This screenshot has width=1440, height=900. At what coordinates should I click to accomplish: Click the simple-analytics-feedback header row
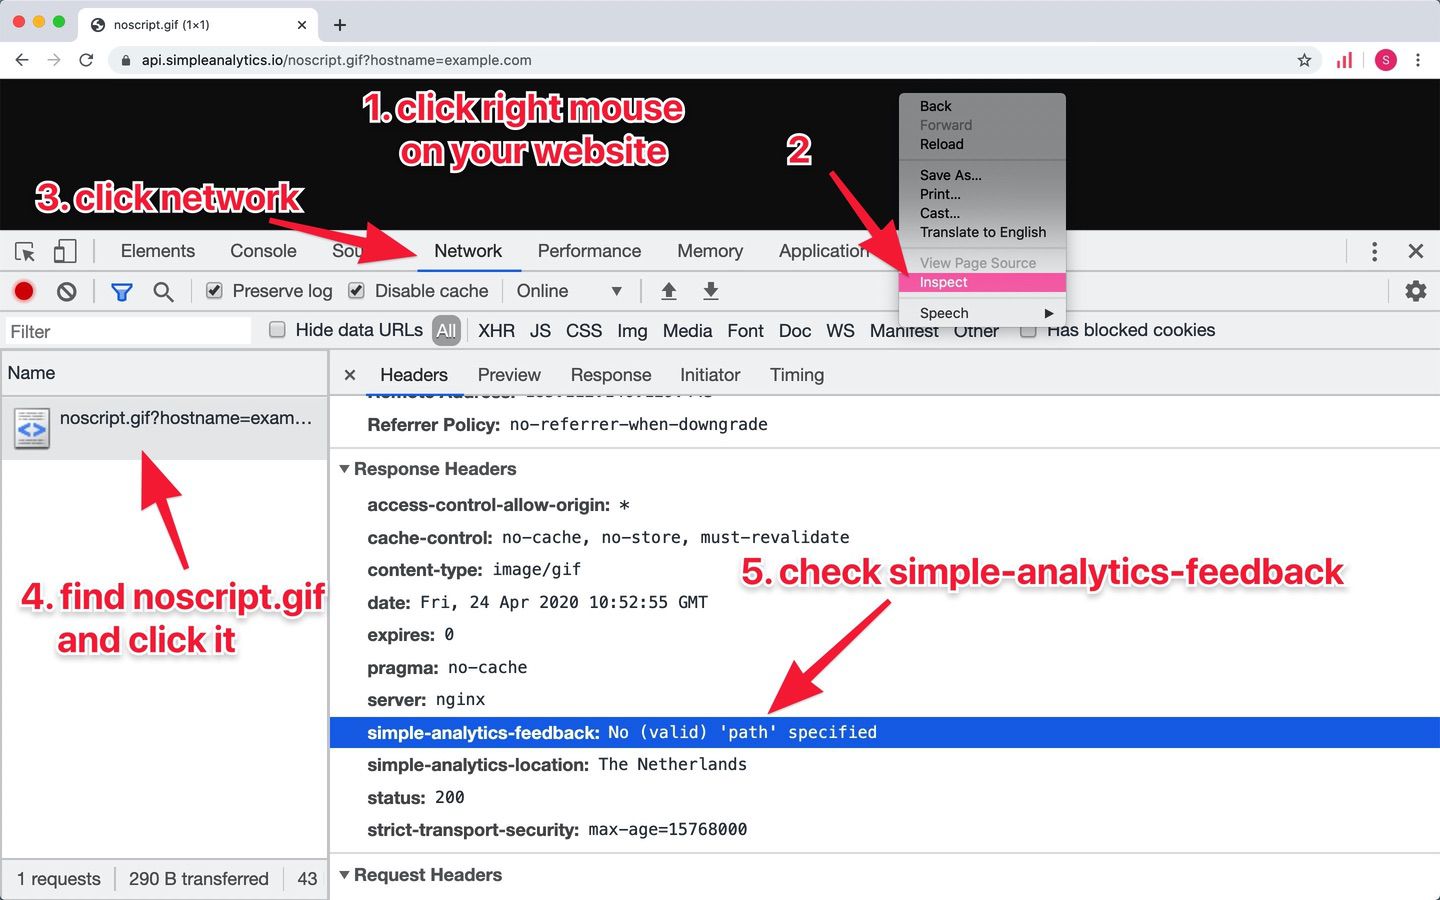(884, 732)
